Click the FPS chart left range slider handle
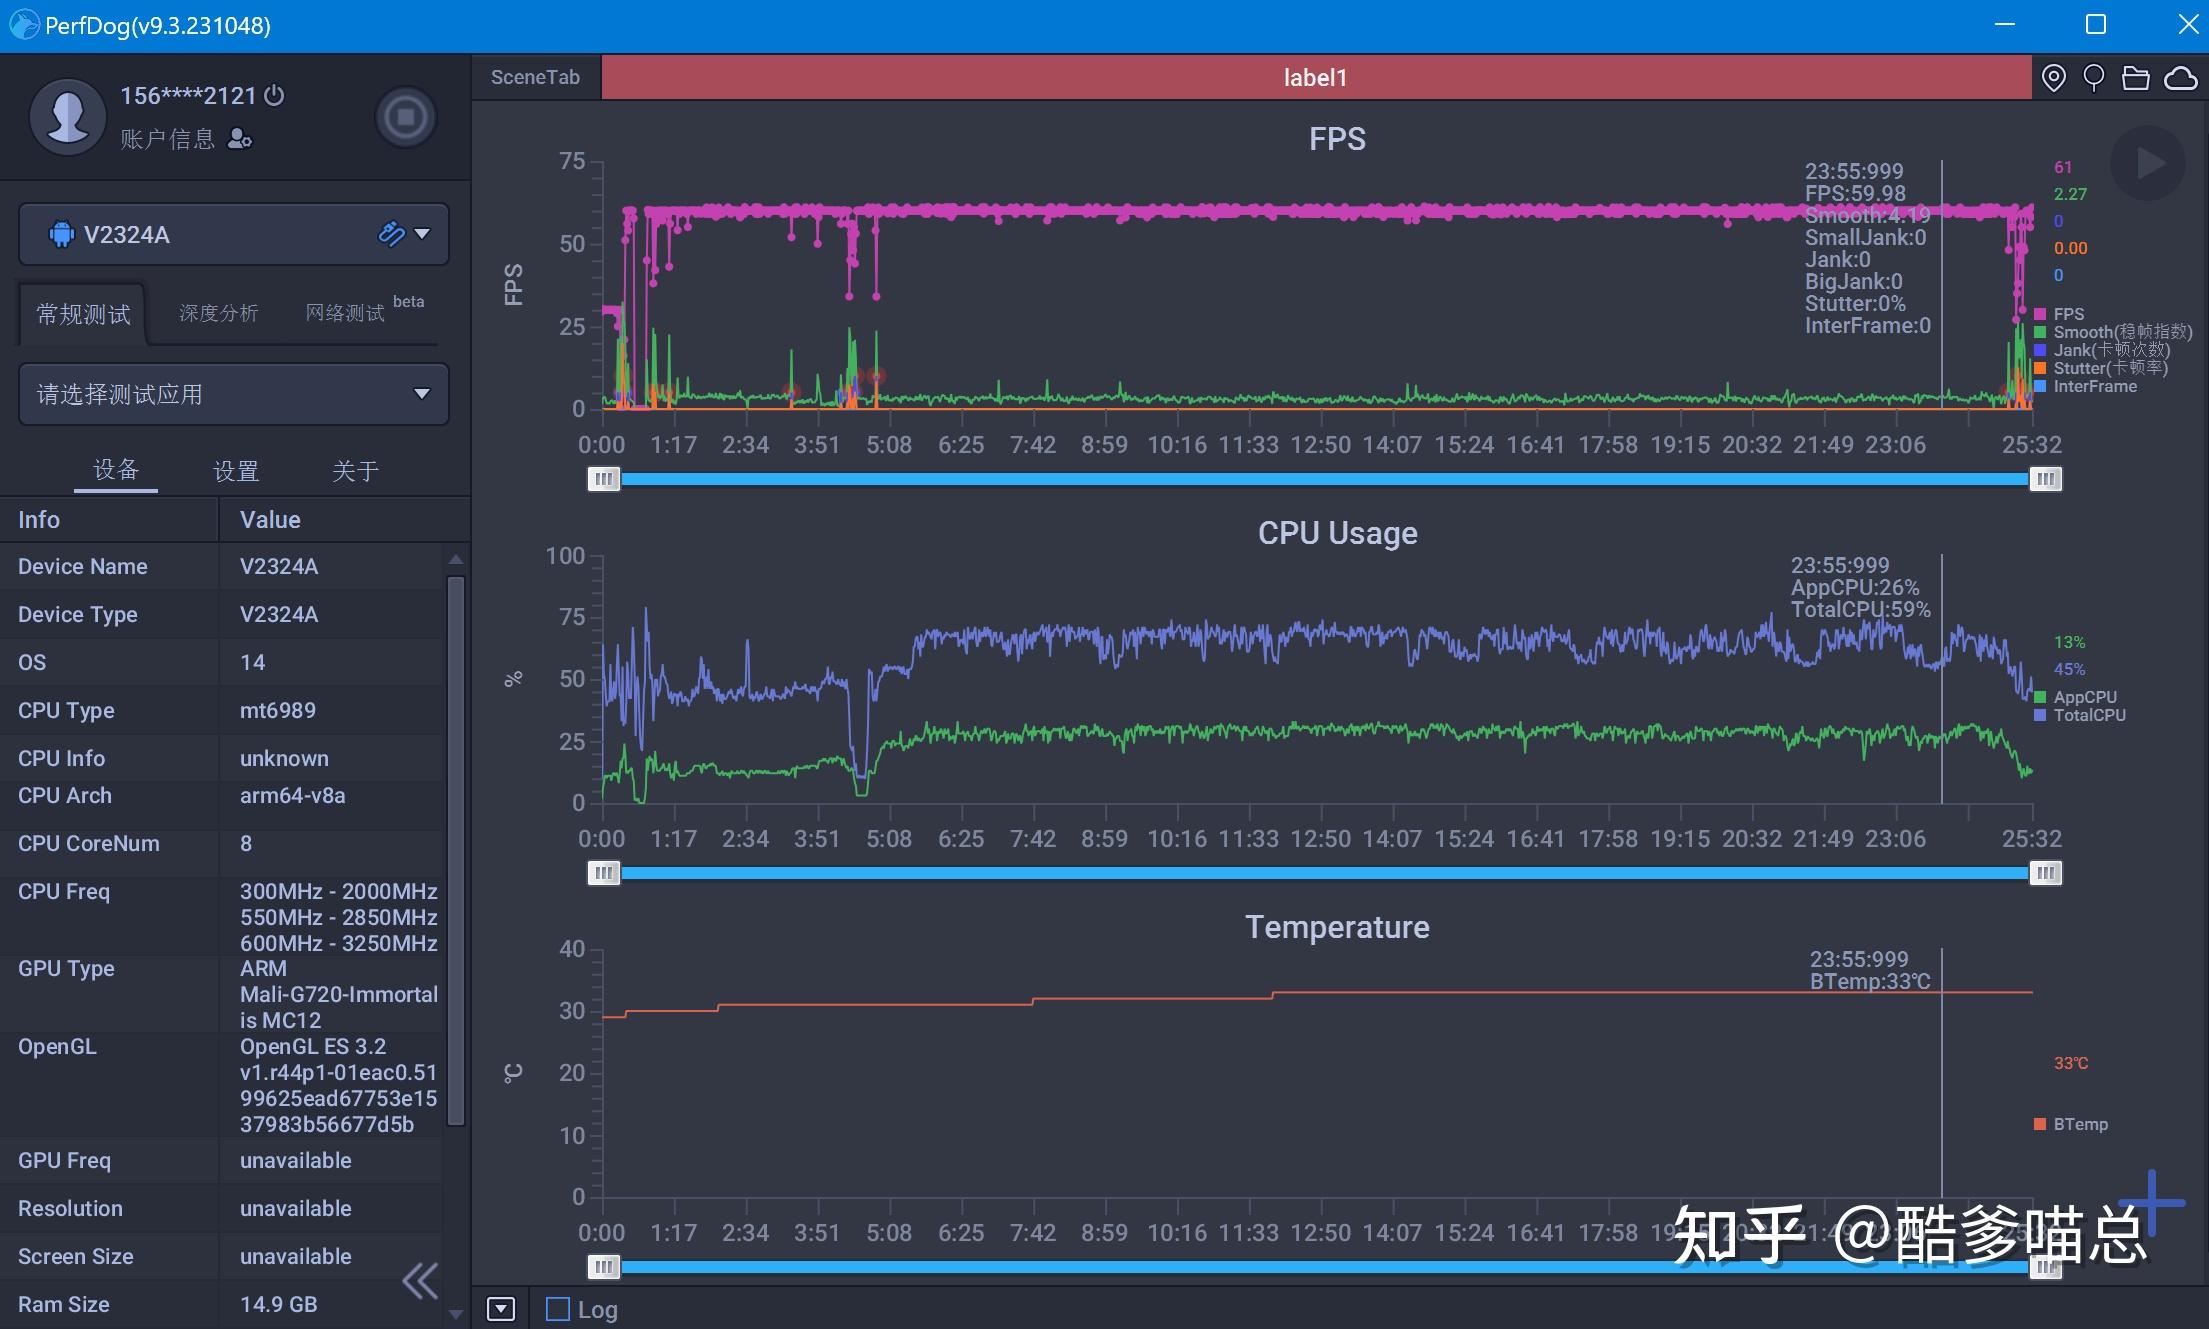The image size is (2209, 1329). pos(603,479)
